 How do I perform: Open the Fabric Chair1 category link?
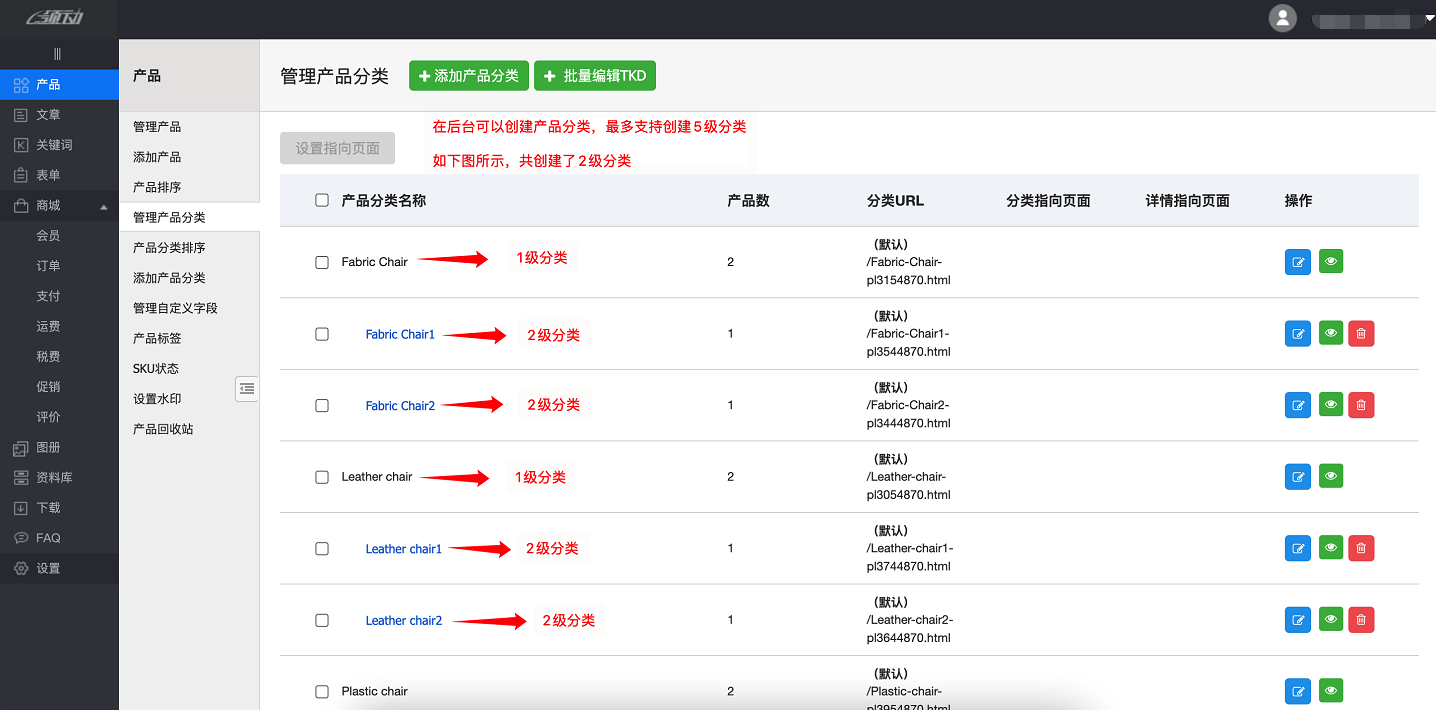[400, 335]
